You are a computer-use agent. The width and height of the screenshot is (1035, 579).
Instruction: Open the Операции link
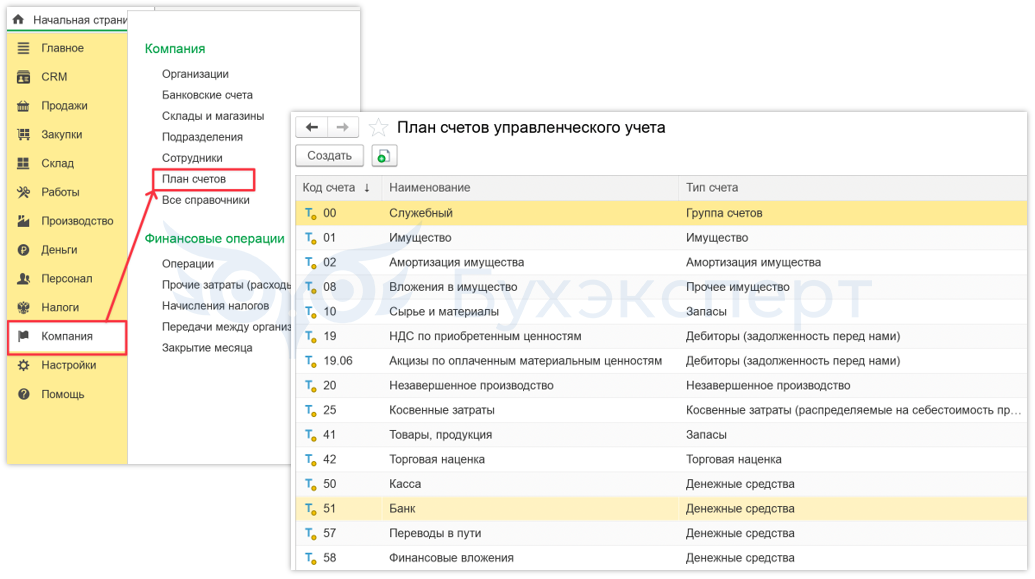187,263
